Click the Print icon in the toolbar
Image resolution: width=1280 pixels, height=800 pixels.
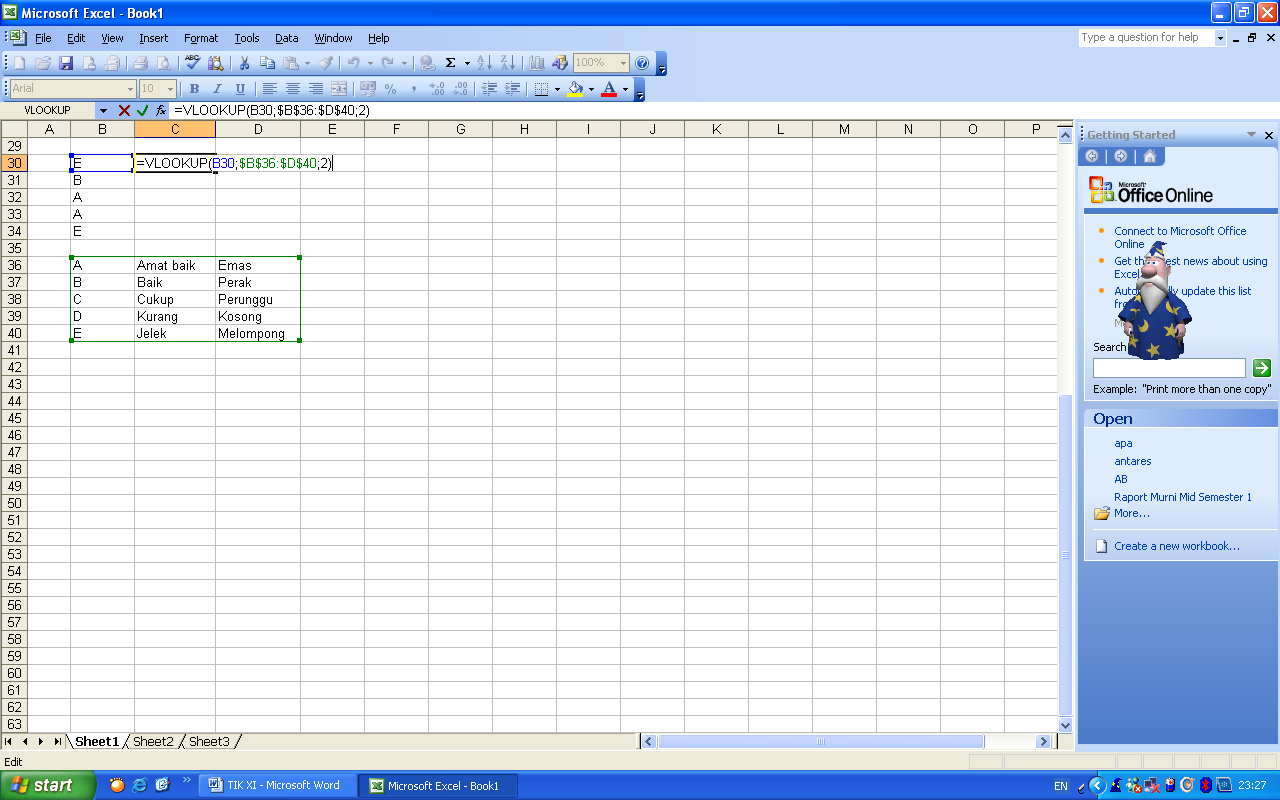141,63
